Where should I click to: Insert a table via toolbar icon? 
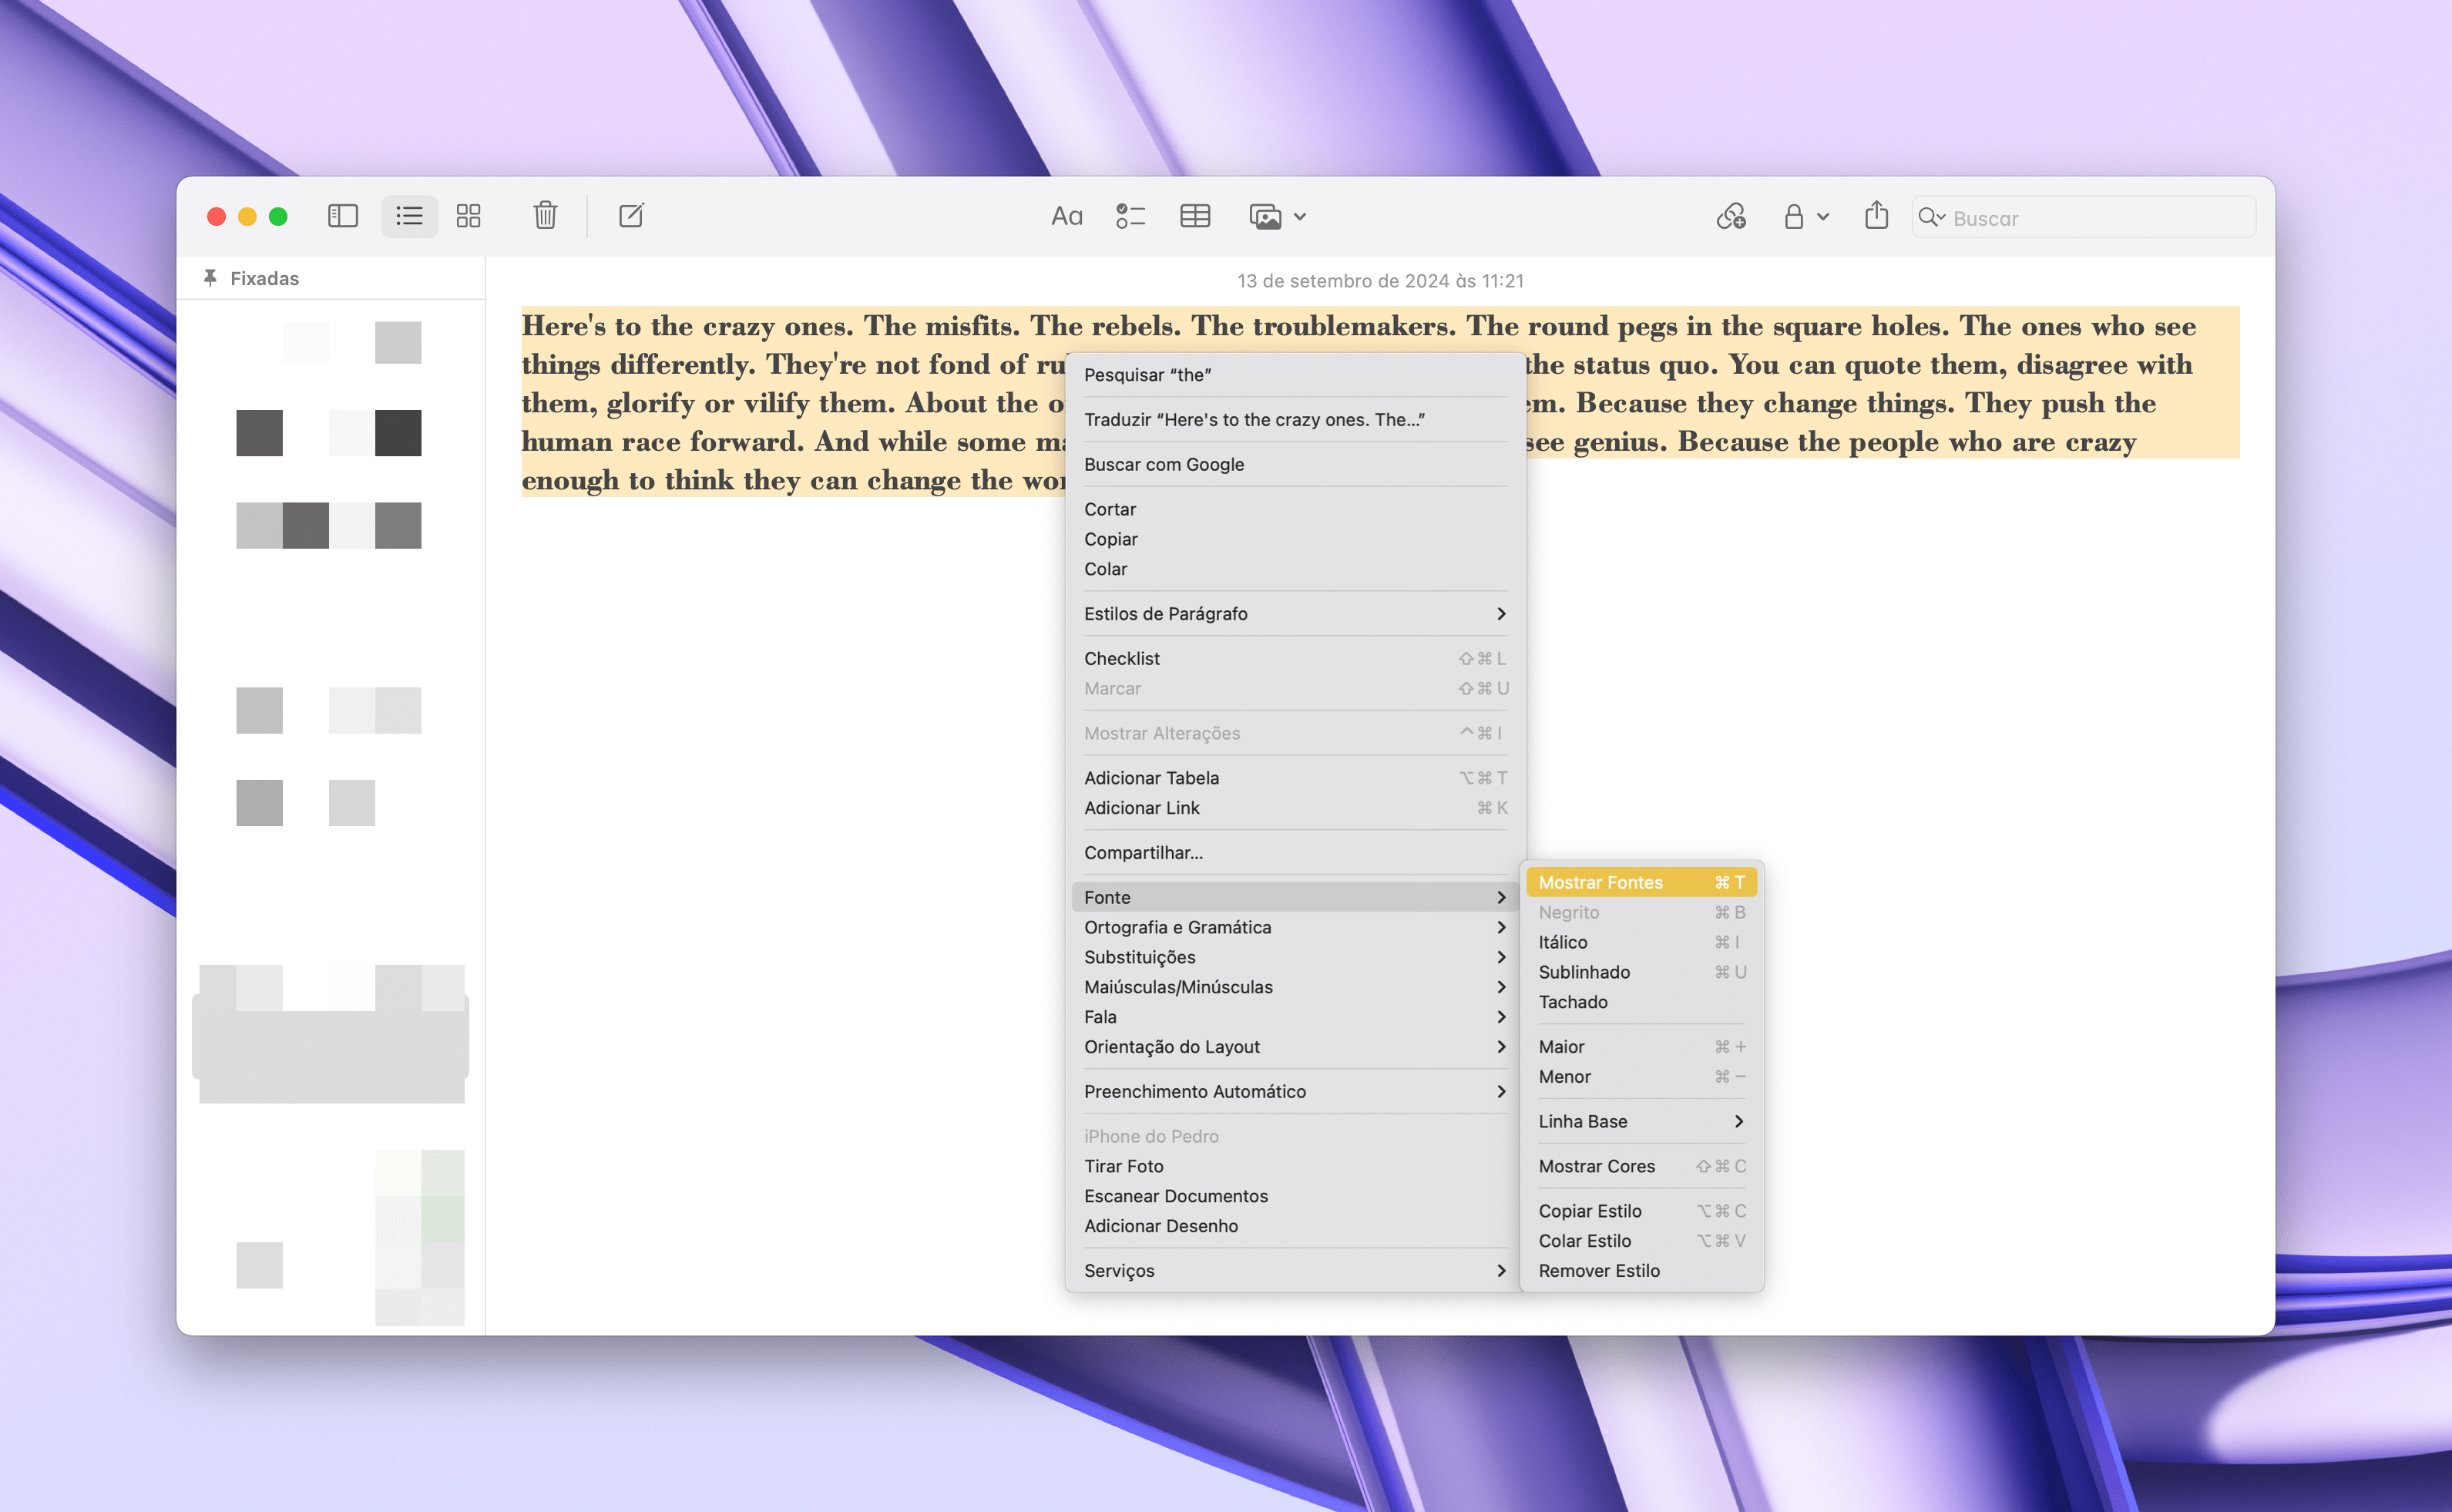click(x=1195, y=216)
